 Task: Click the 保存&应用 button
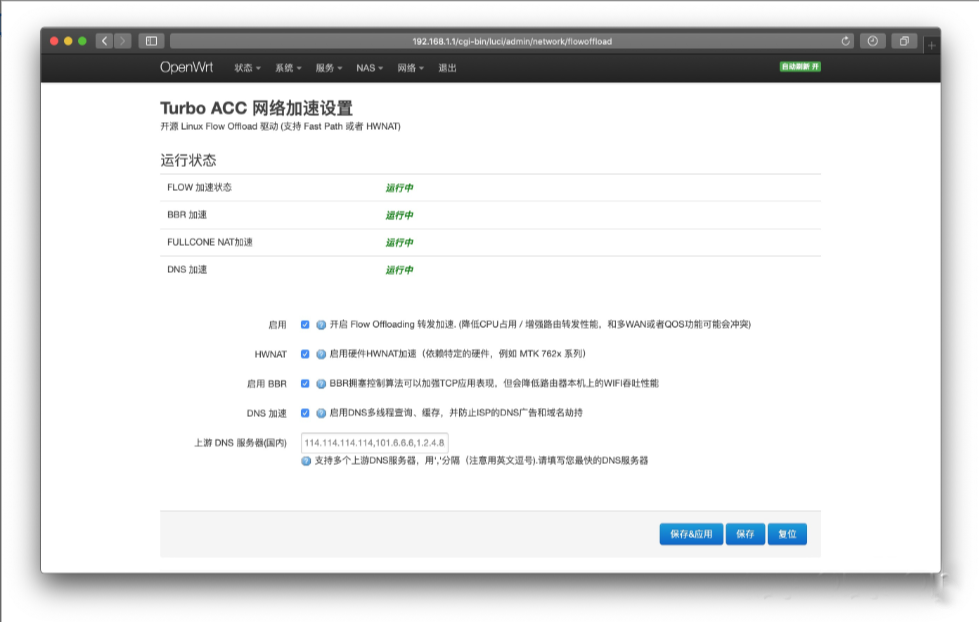pos(689,533)
